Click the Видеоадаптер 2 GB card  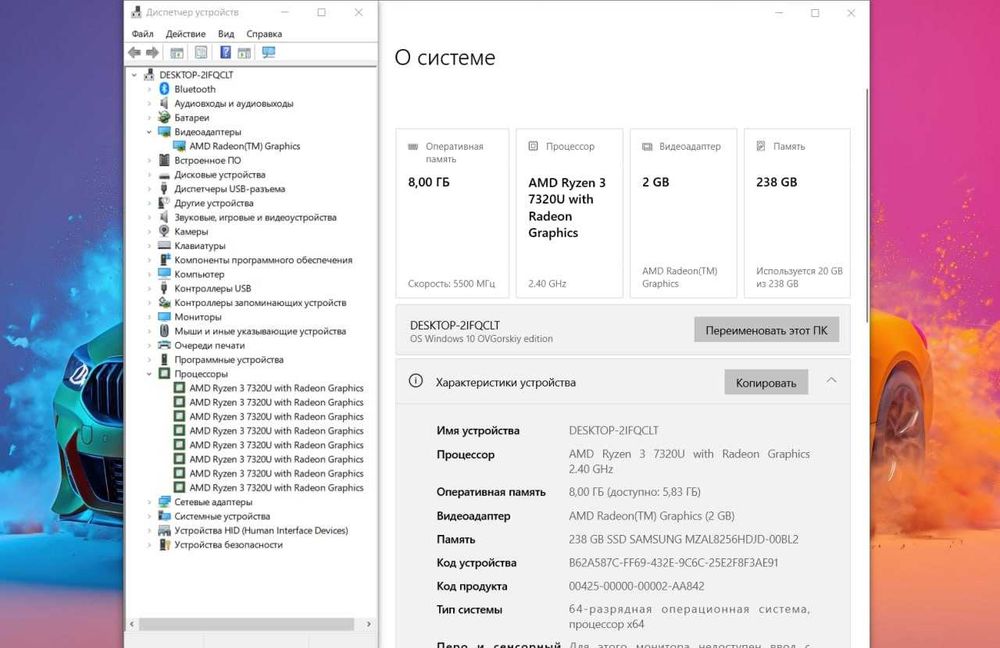(x=683, y=214)
